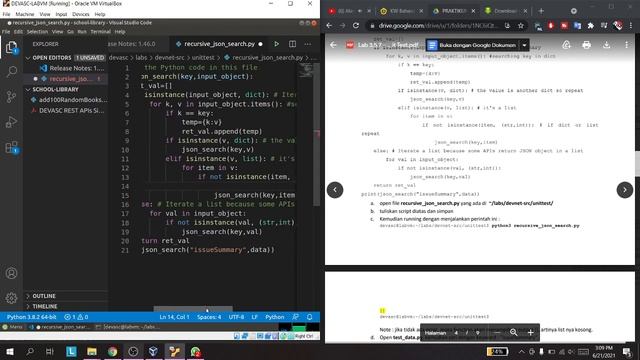
Task: Change the LF end-of-line sequence
Action: 254,317
